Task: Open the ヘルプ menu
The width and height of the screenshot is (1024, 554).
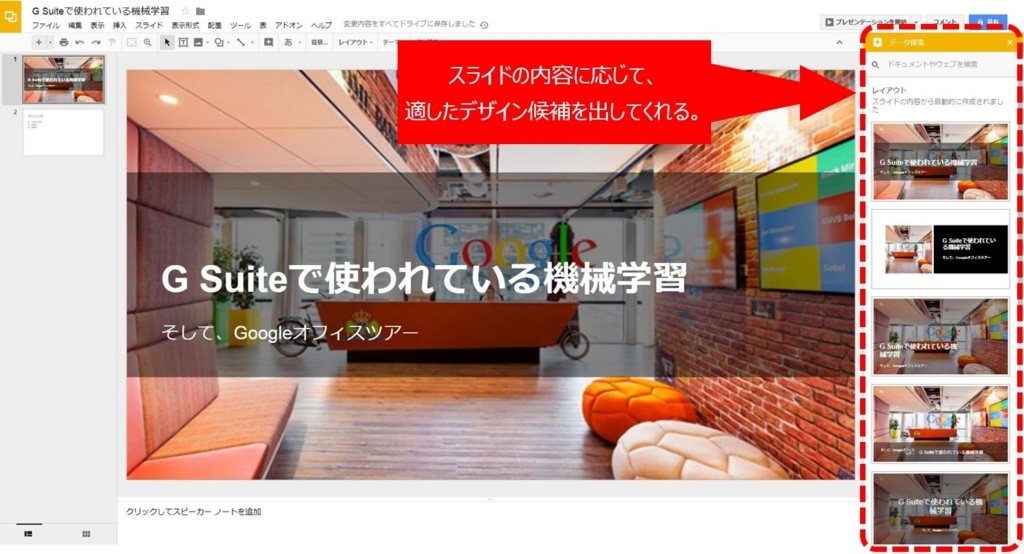Action: pyautogui.click(x=321, y=25)
